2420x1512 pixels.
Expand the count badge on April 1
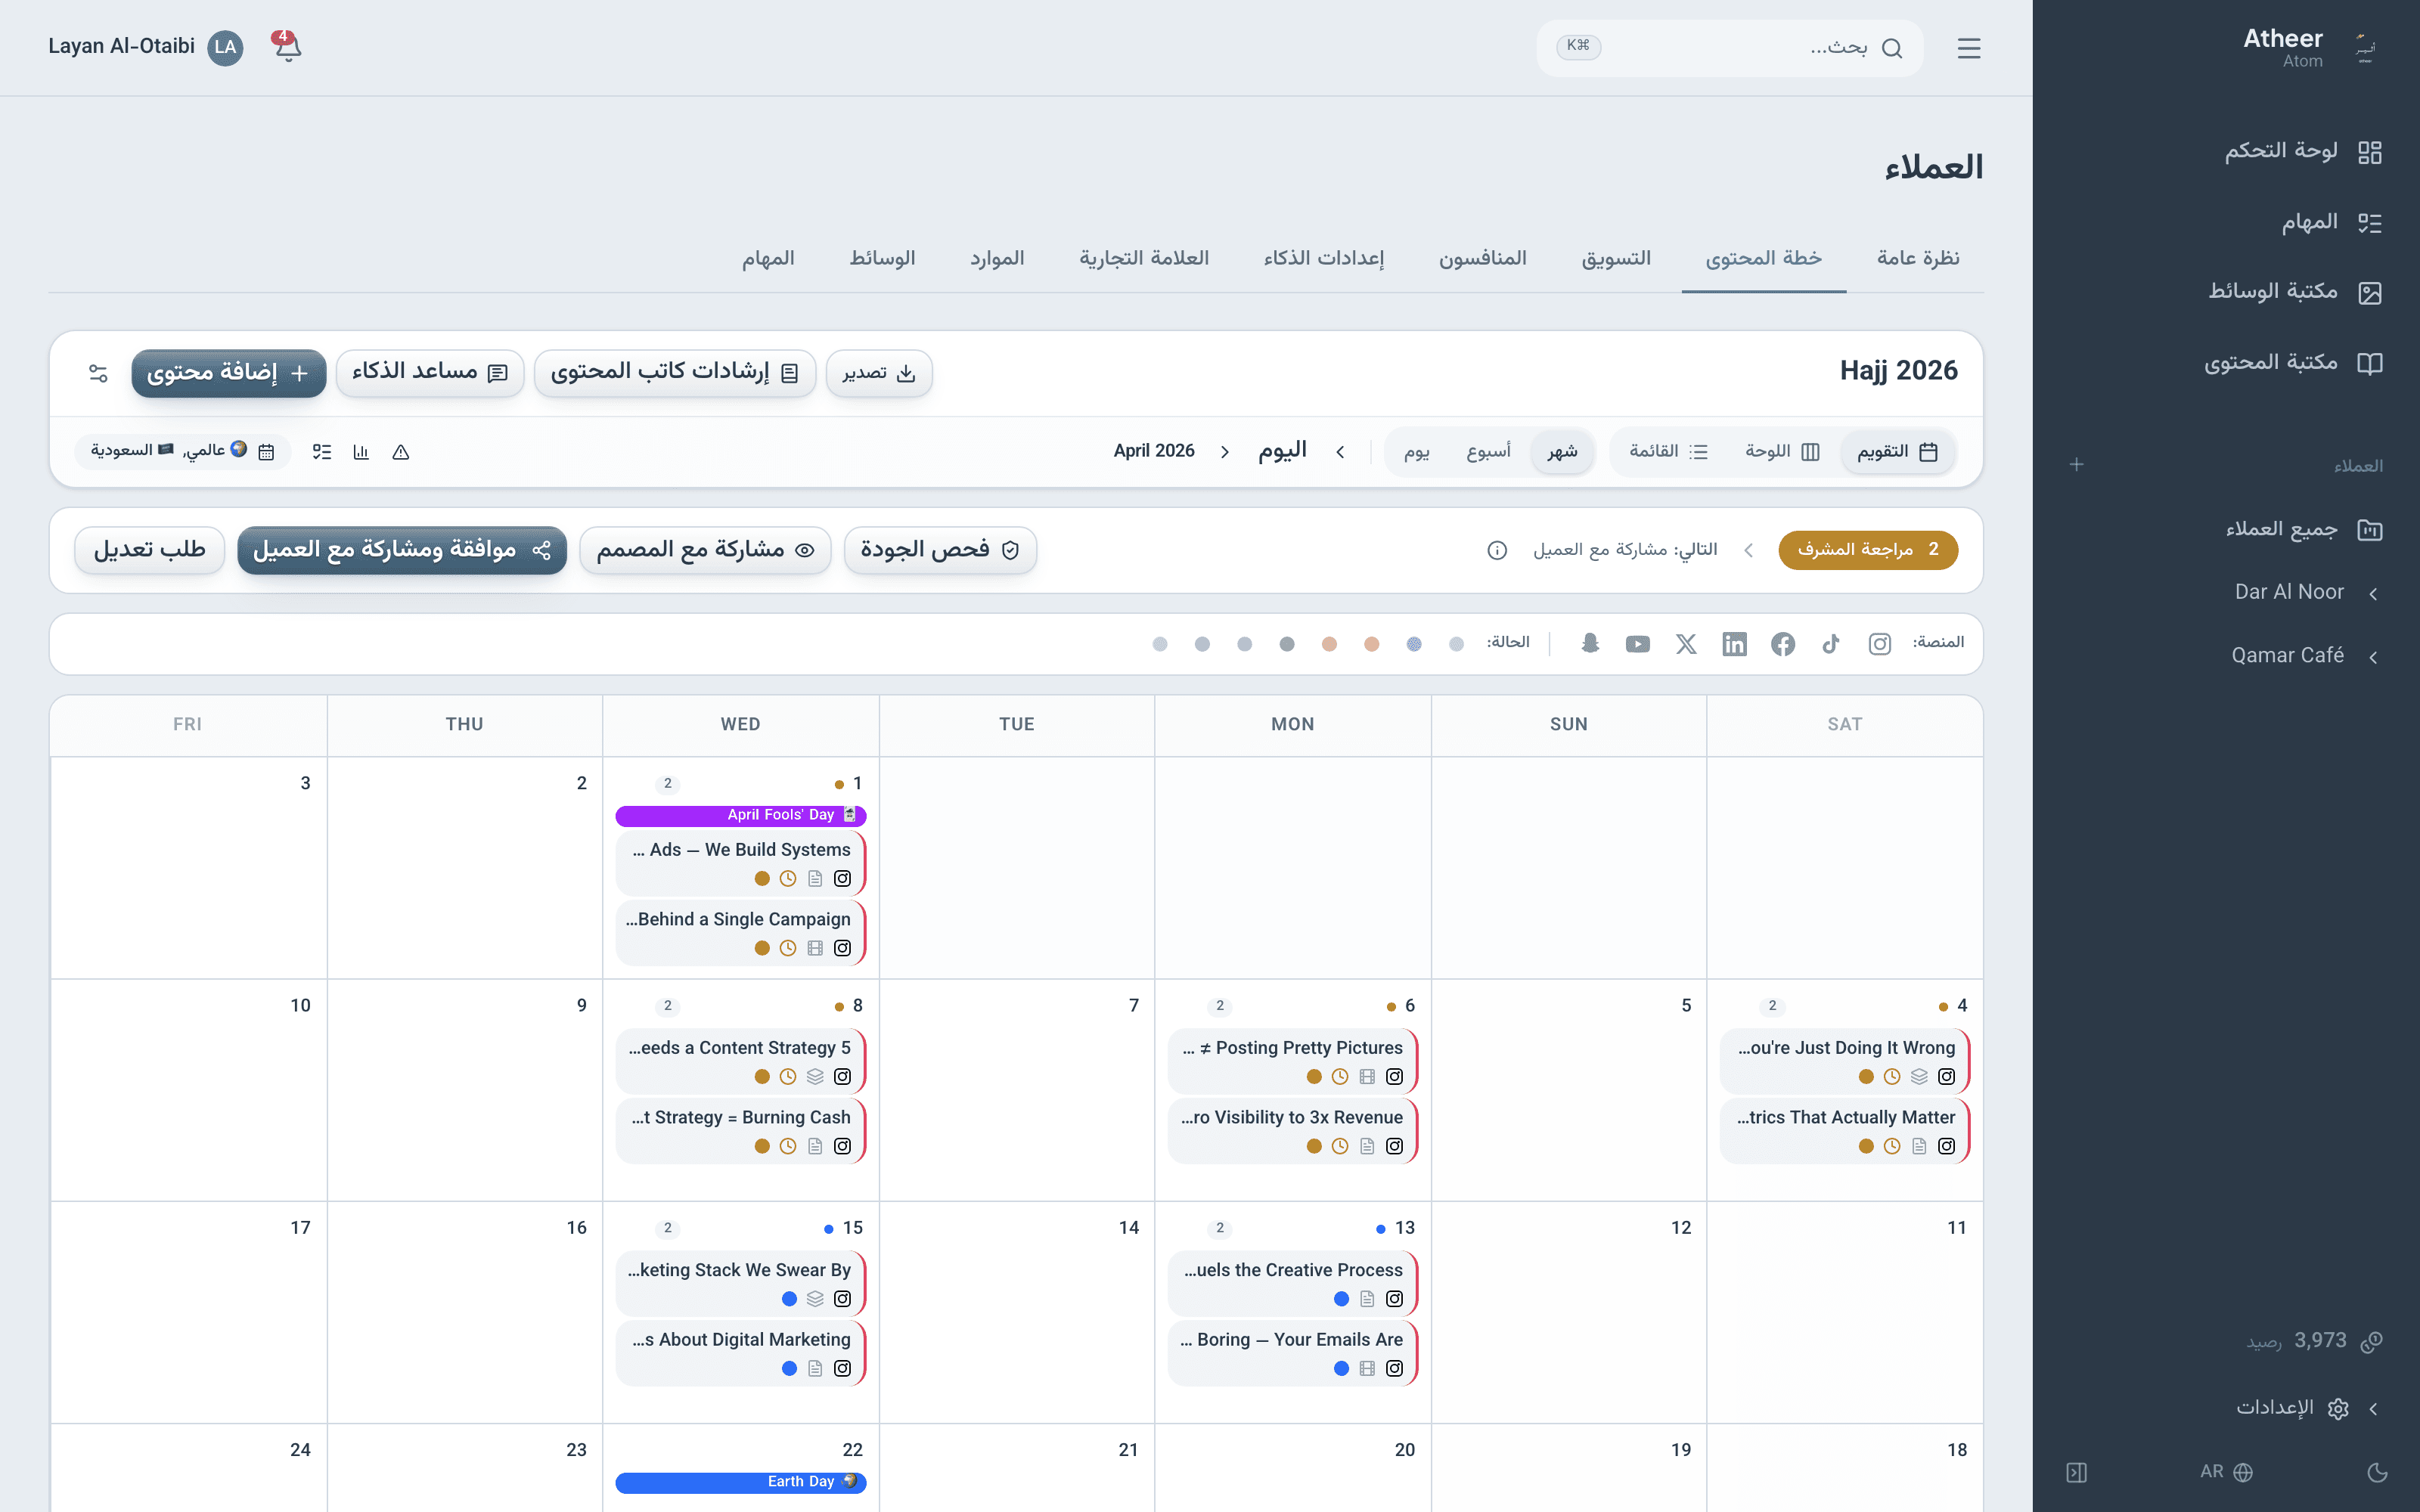[x=668, y=783]
